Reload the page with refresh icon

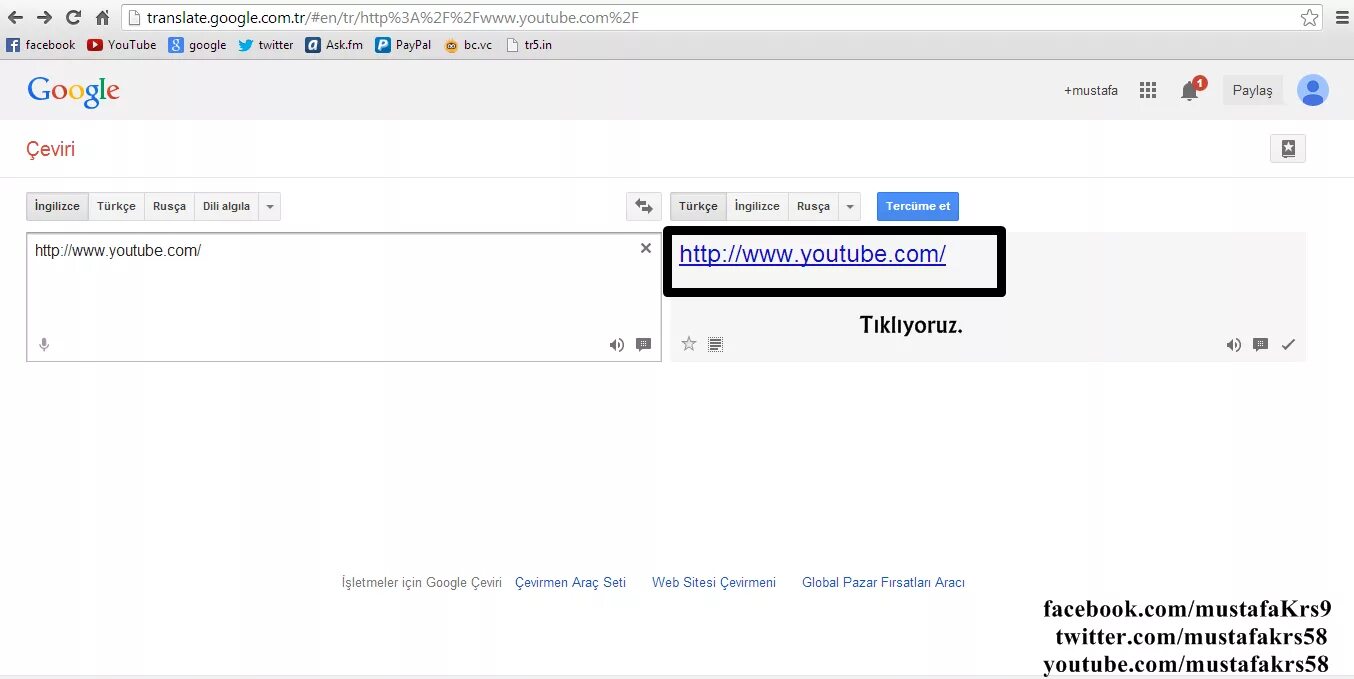point(73,17)
